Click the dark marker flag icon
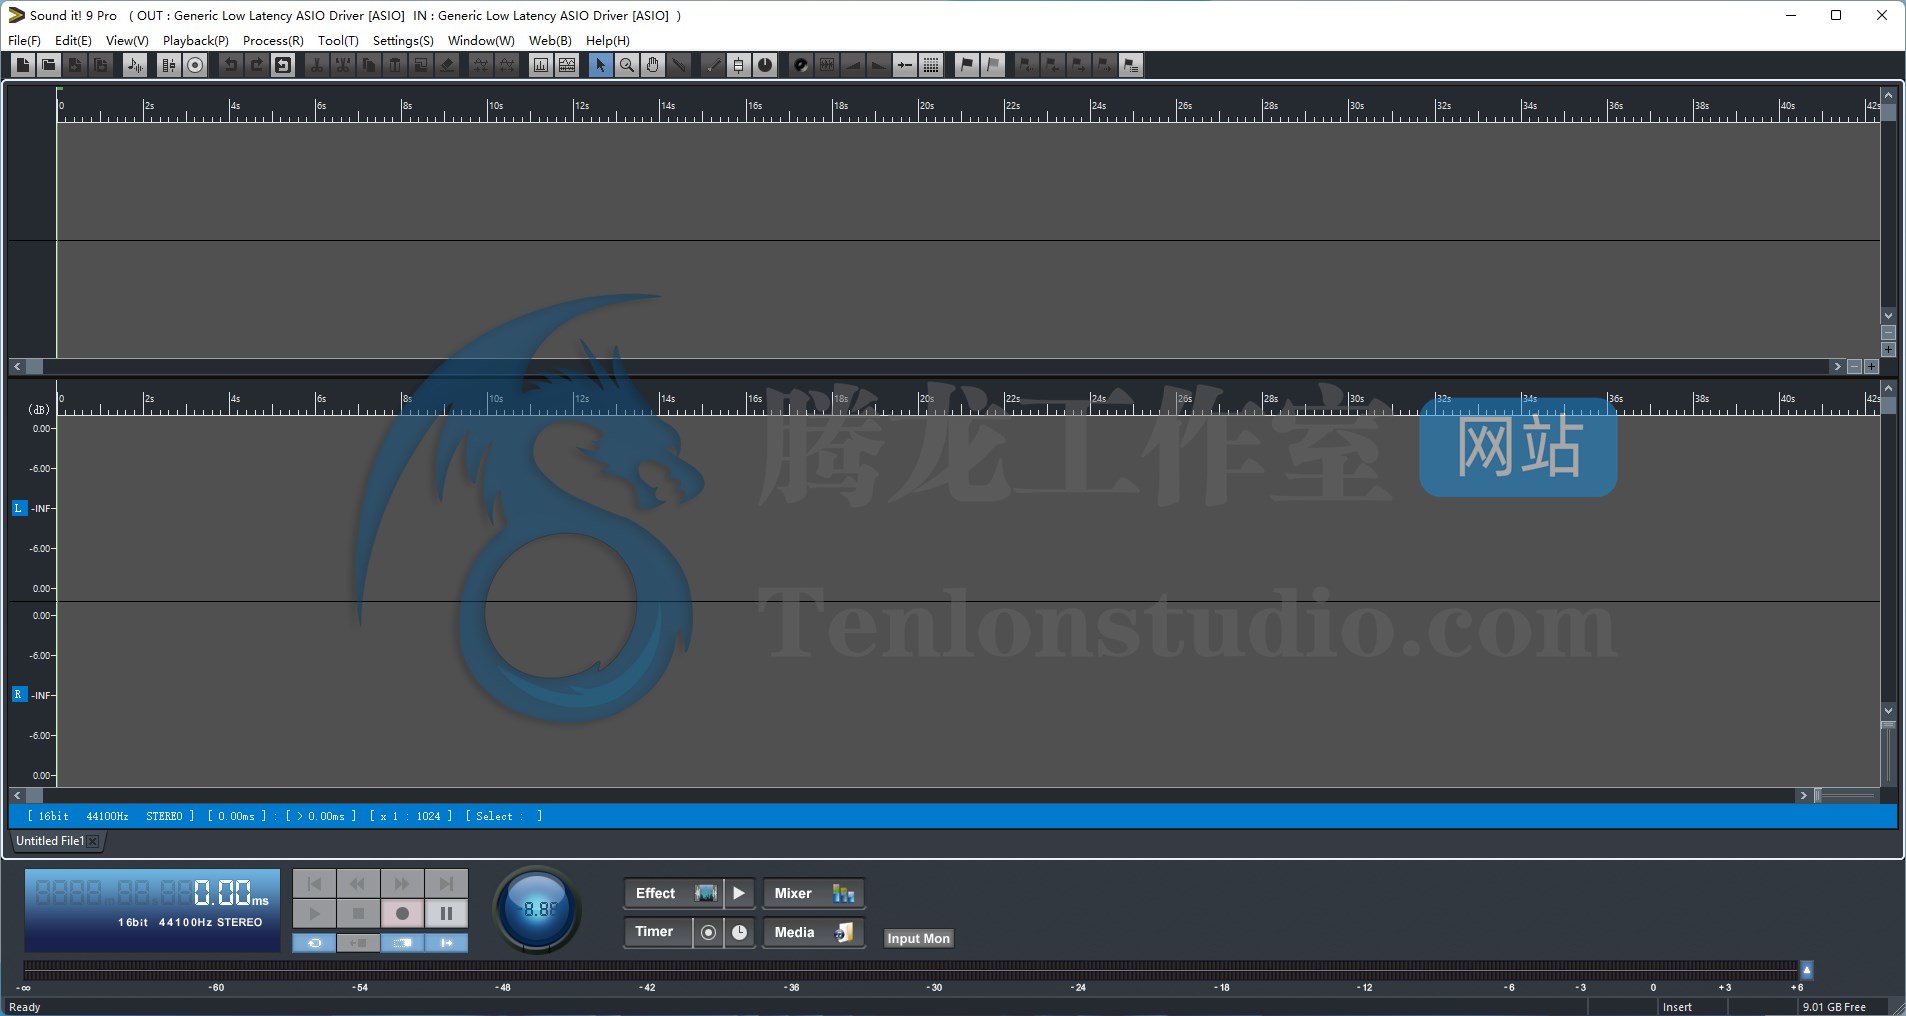This screenshot has height=1016, width=1906. [966, 65]
